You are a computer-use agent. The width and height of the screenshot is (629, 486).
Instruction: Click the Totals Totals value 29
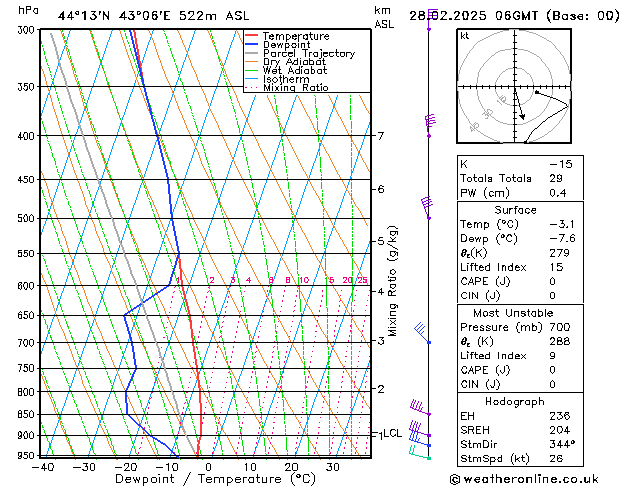[x=556, y=178]
